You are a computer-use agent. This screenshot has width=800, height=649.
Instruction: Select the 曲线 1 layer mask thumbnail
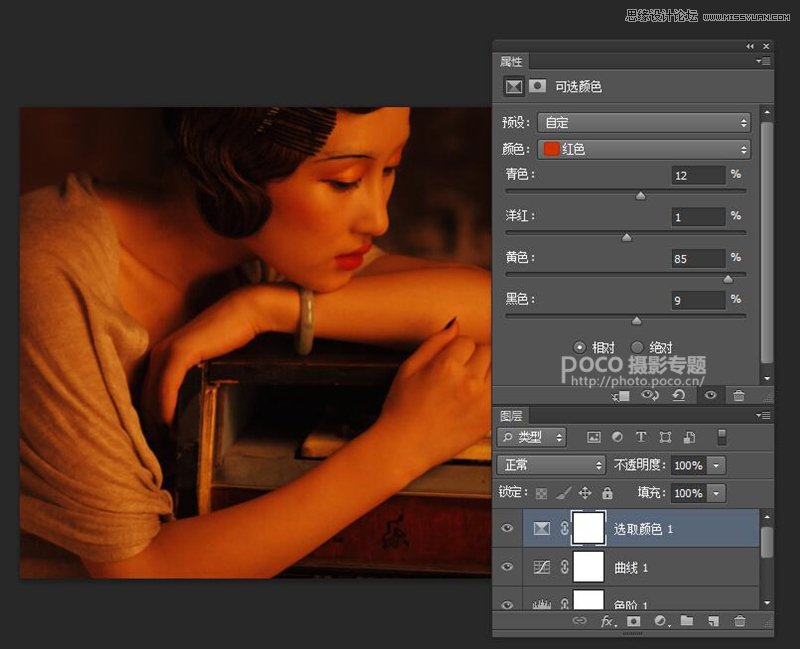[589, 567]
